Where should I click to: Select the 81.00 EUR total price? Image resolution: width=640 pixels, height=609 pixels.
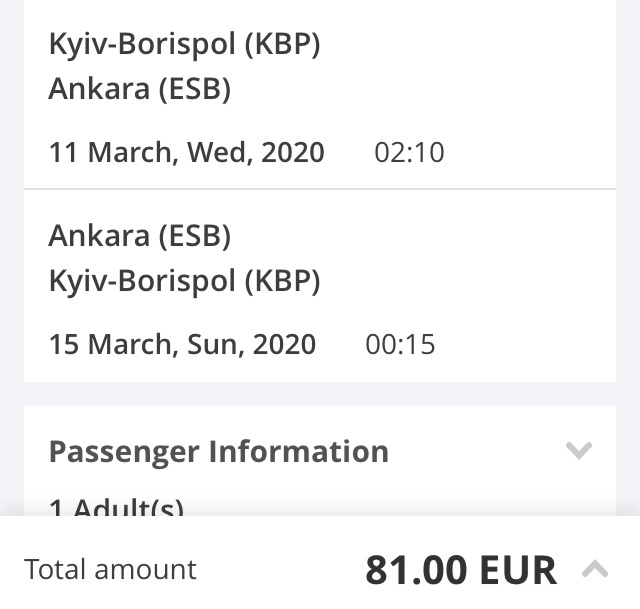point(460,570)
